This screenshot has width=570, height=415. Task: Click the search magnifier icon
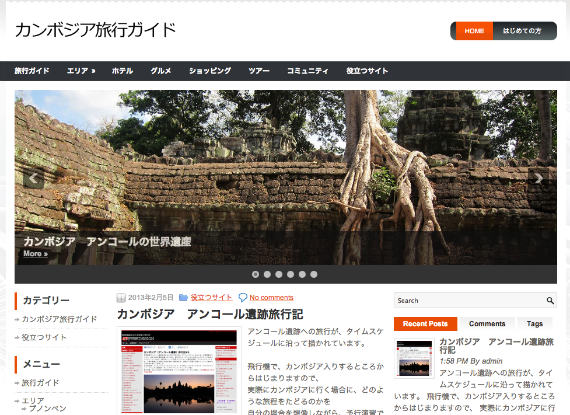click(x=550, y=301)
